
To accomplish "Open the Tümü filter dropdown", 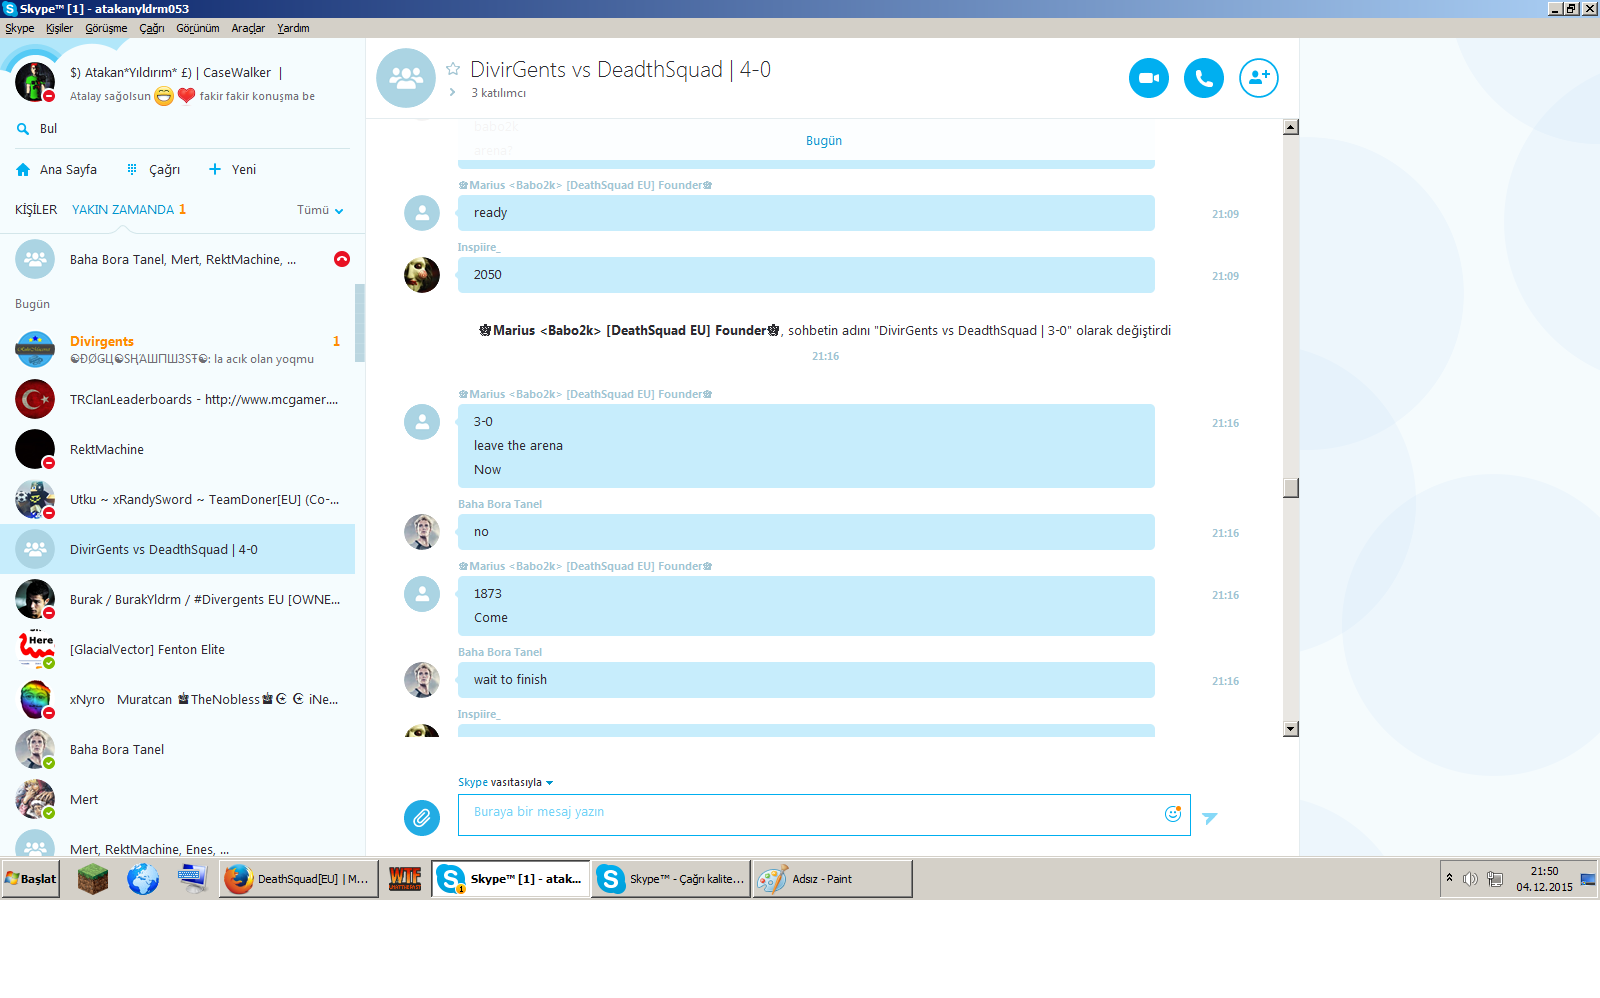I will (320, 210).
